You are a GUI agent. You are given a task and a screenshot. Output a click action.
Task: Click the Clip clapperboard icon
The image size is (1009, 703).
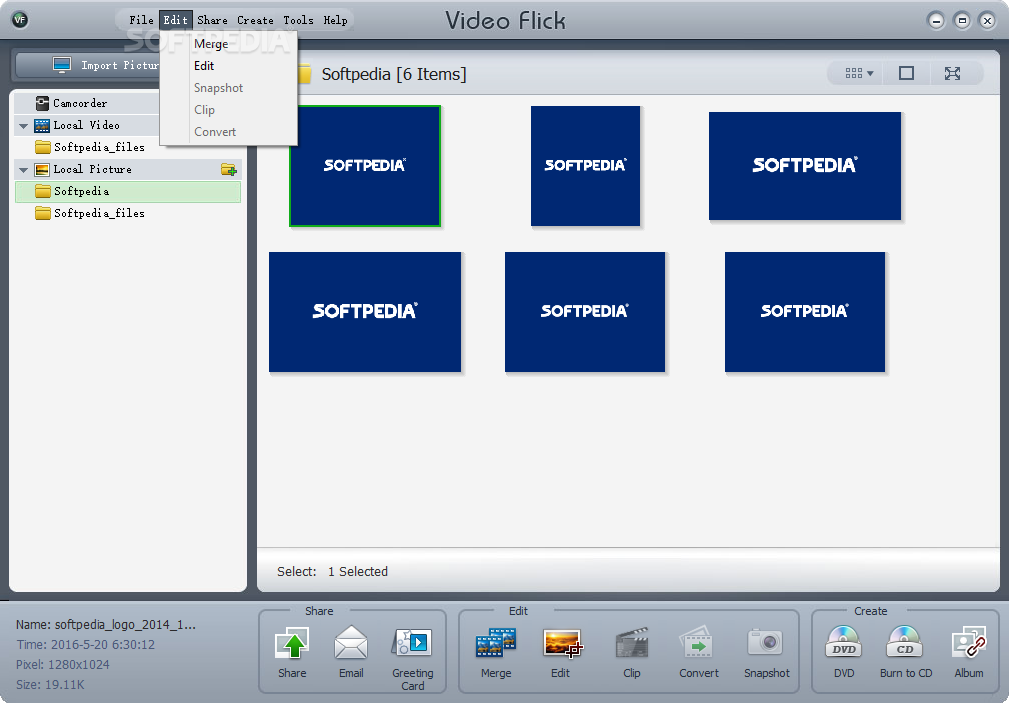(x=631, y=644)
